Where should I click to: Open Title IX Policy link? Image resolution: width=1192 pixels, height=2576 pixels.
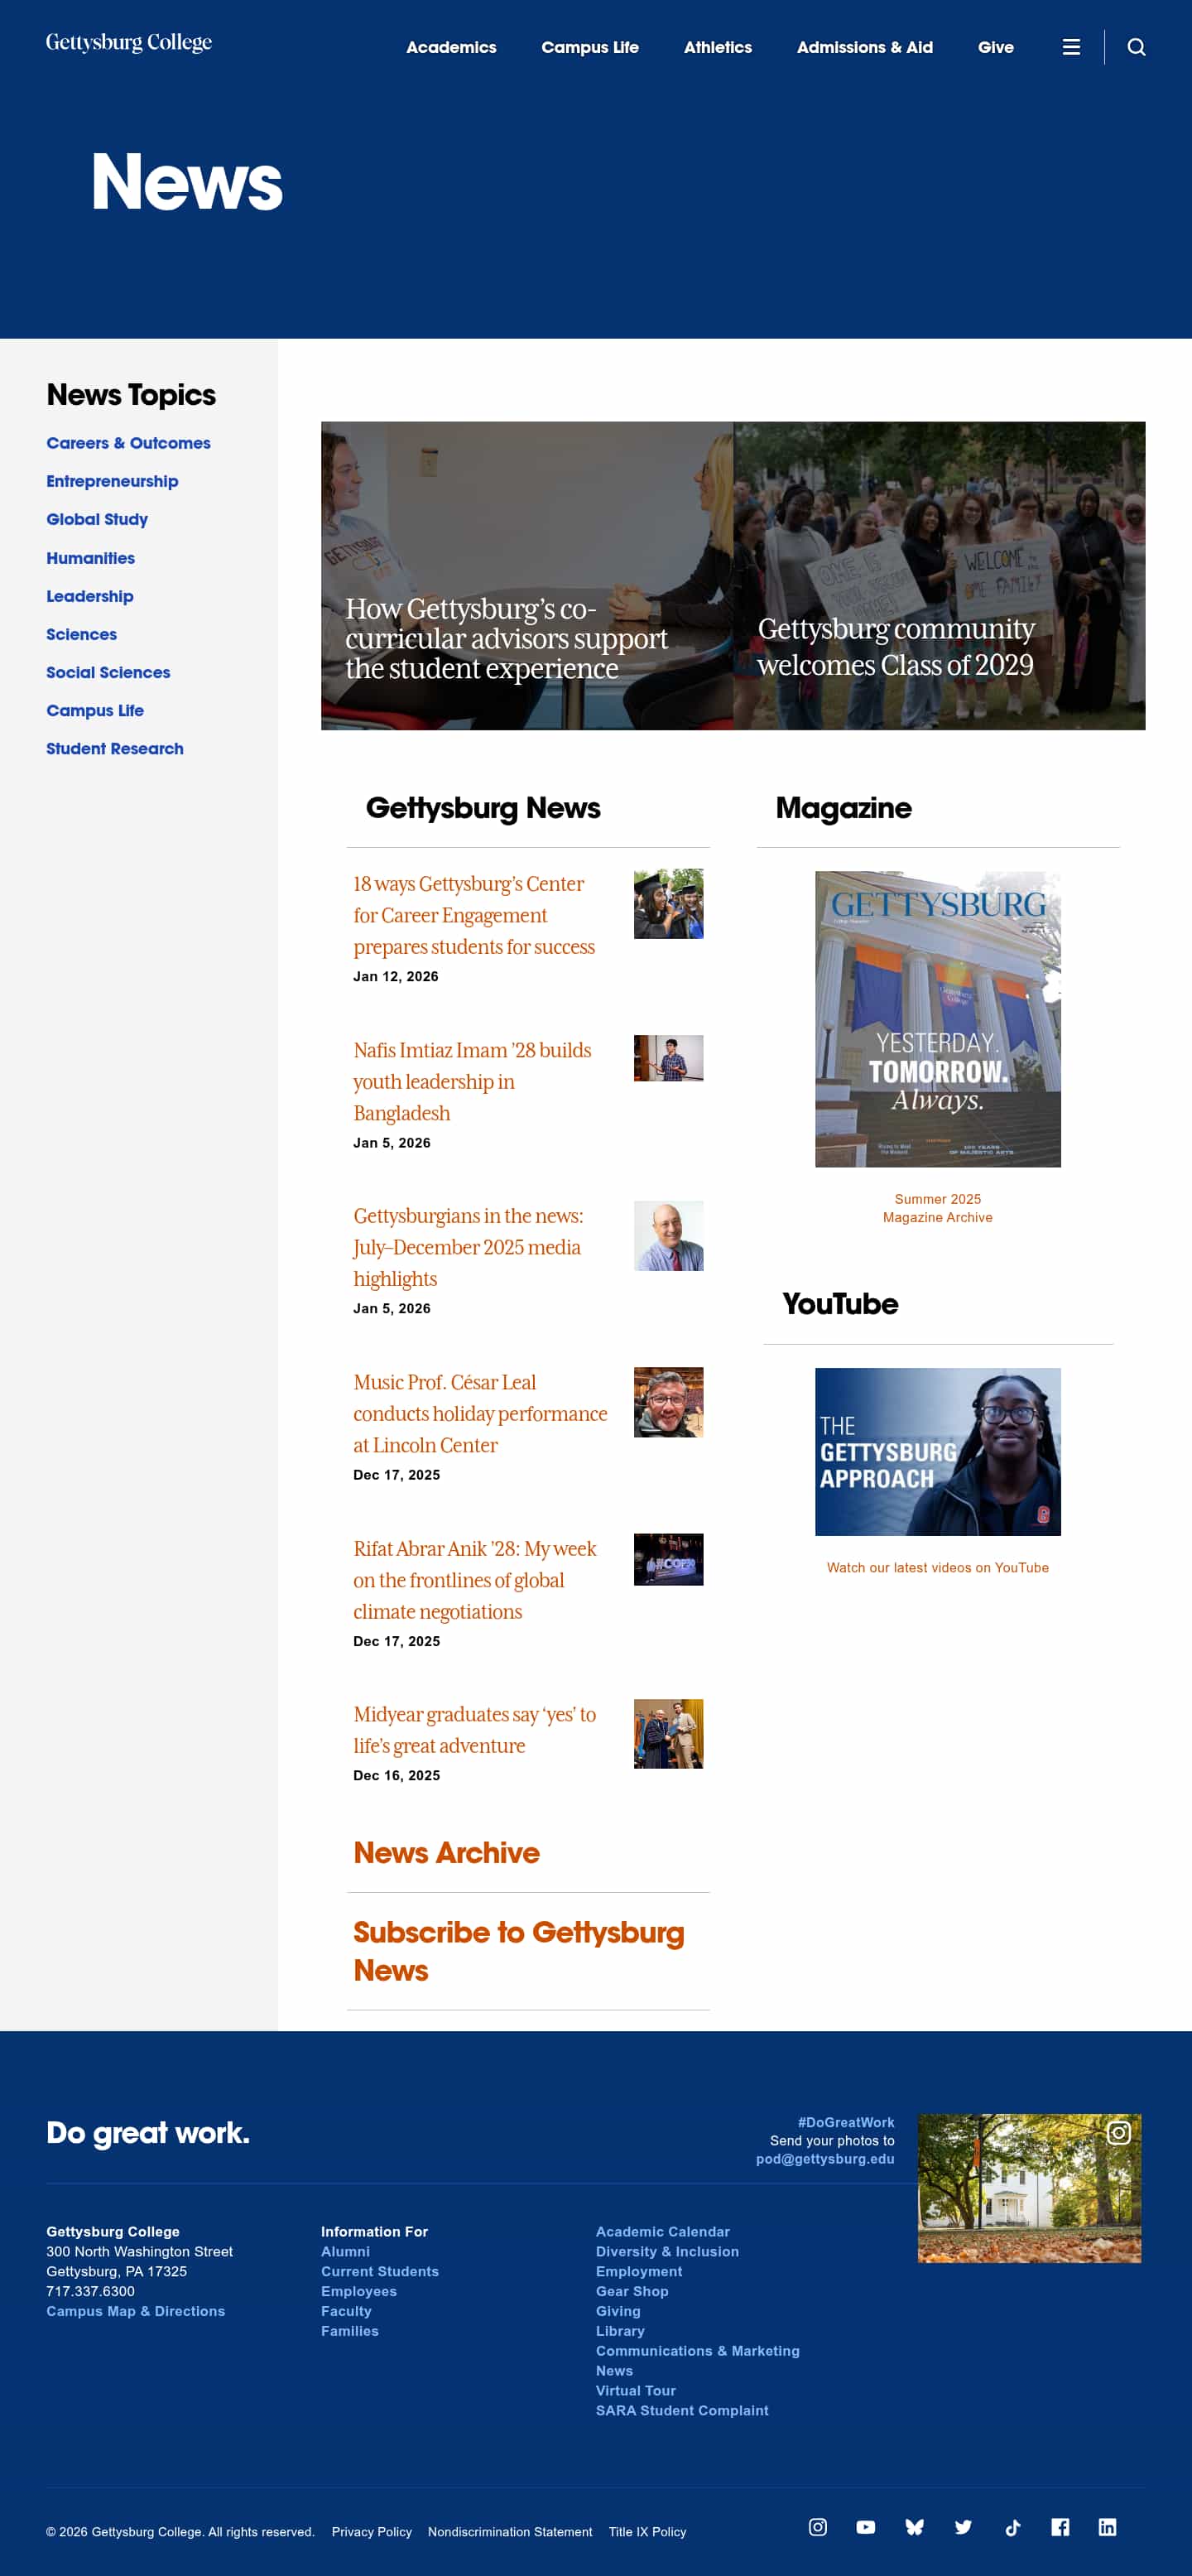pyautogui.click(x=647, y=2531)
